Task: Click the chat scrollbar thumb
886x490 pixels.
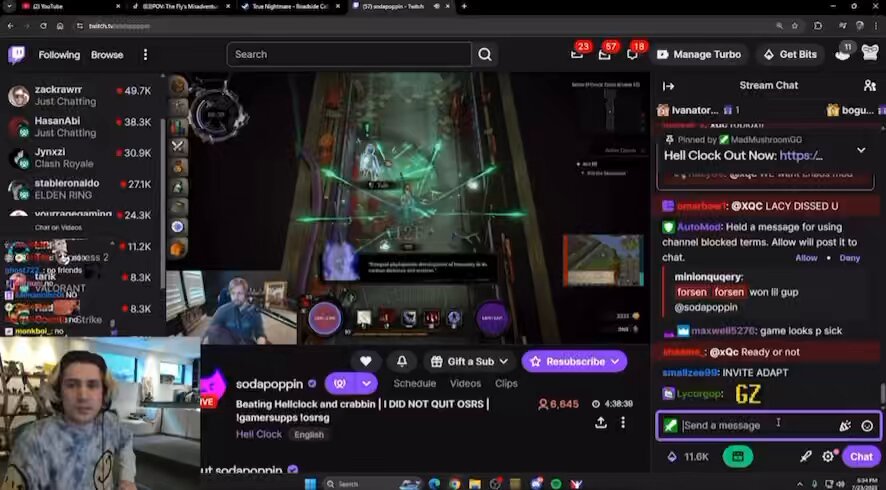Action: (882, 393)
